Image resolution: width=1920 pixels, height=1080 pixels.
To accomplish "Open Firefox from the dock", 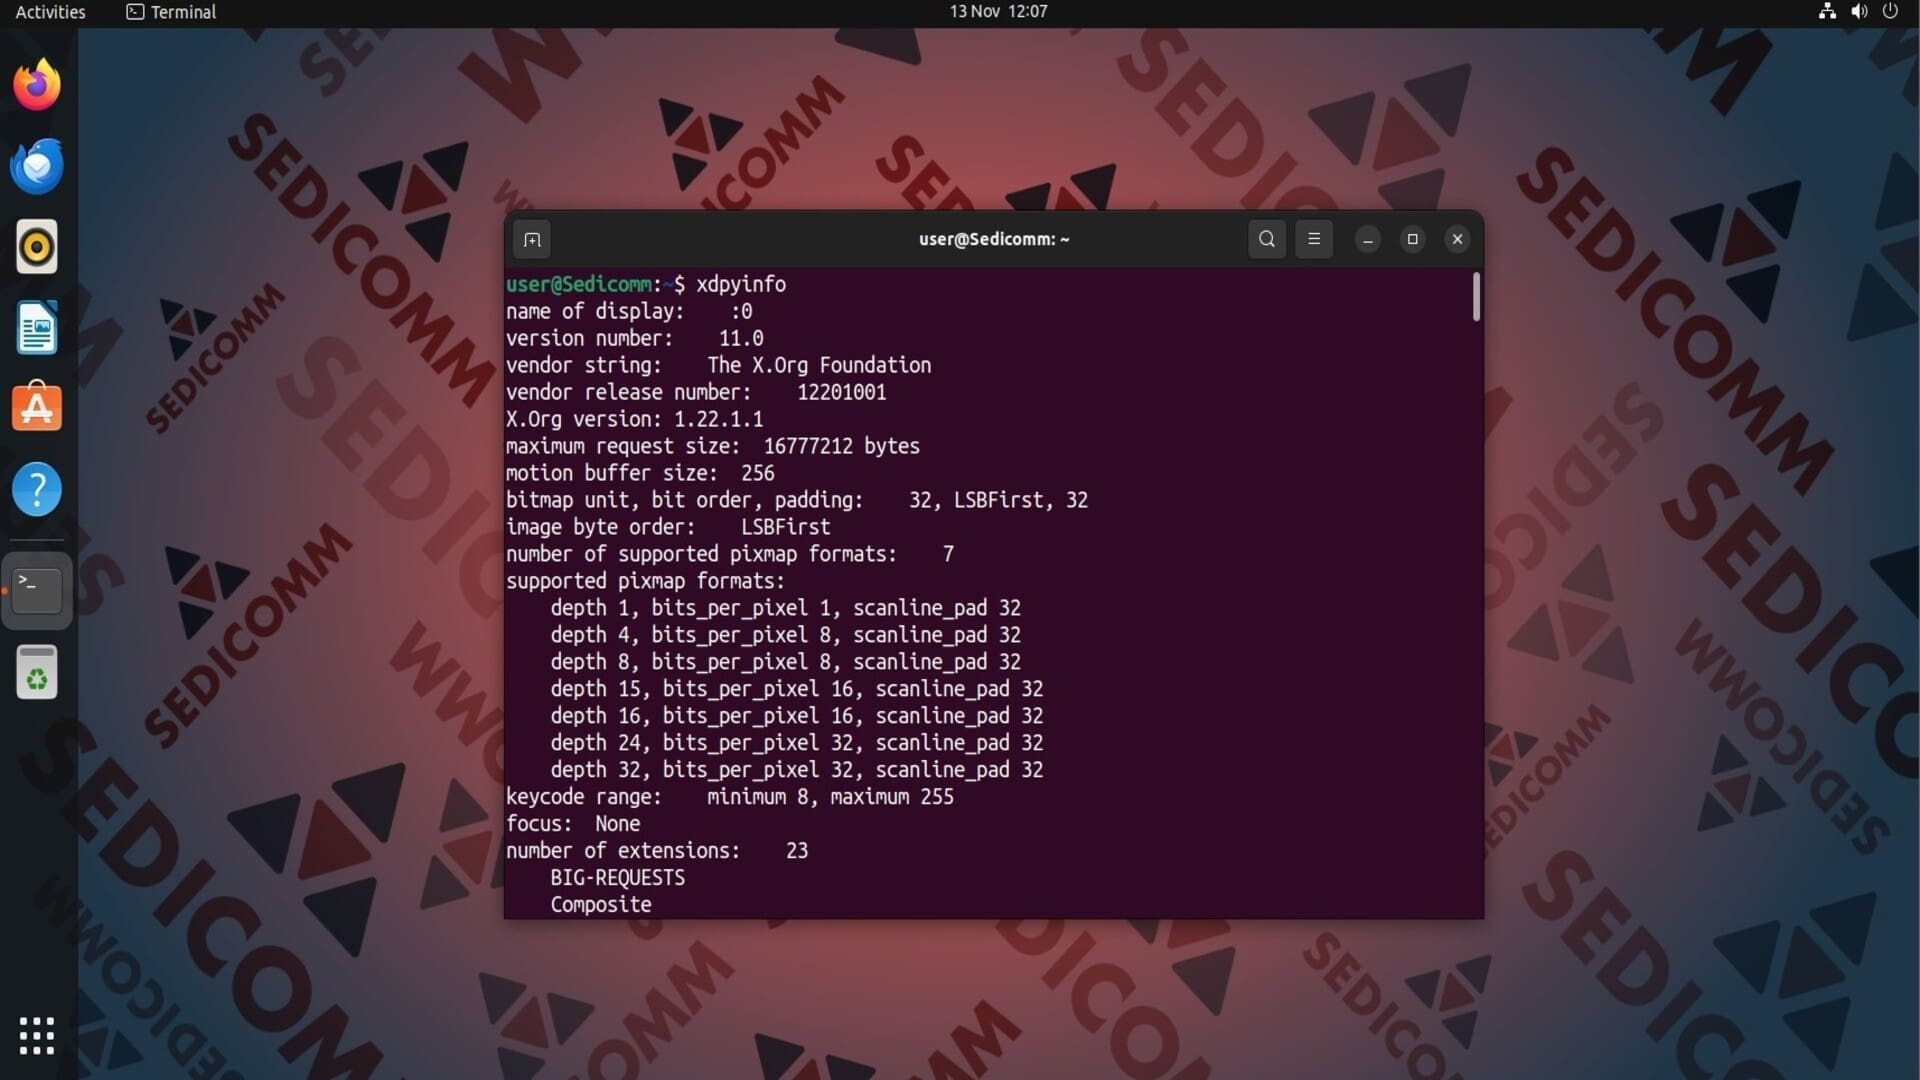I will click(37, 85).
